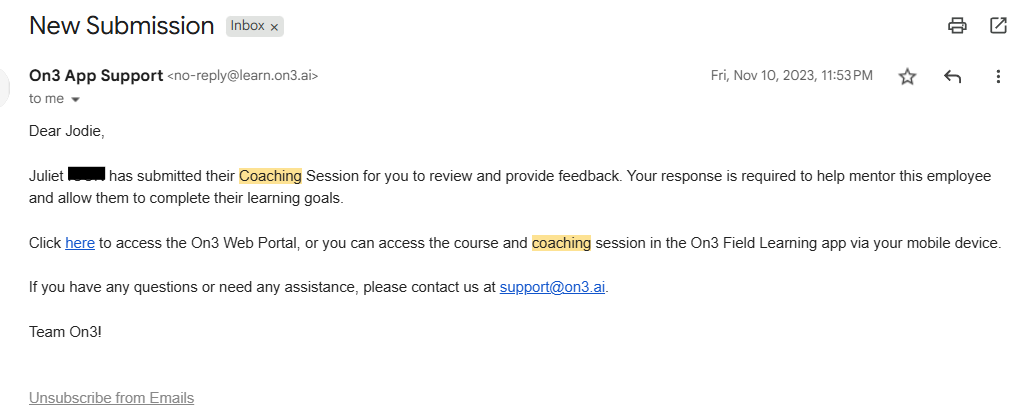
Task: Expand the "to me" recipient details arrow
Action: pos(75,100)
